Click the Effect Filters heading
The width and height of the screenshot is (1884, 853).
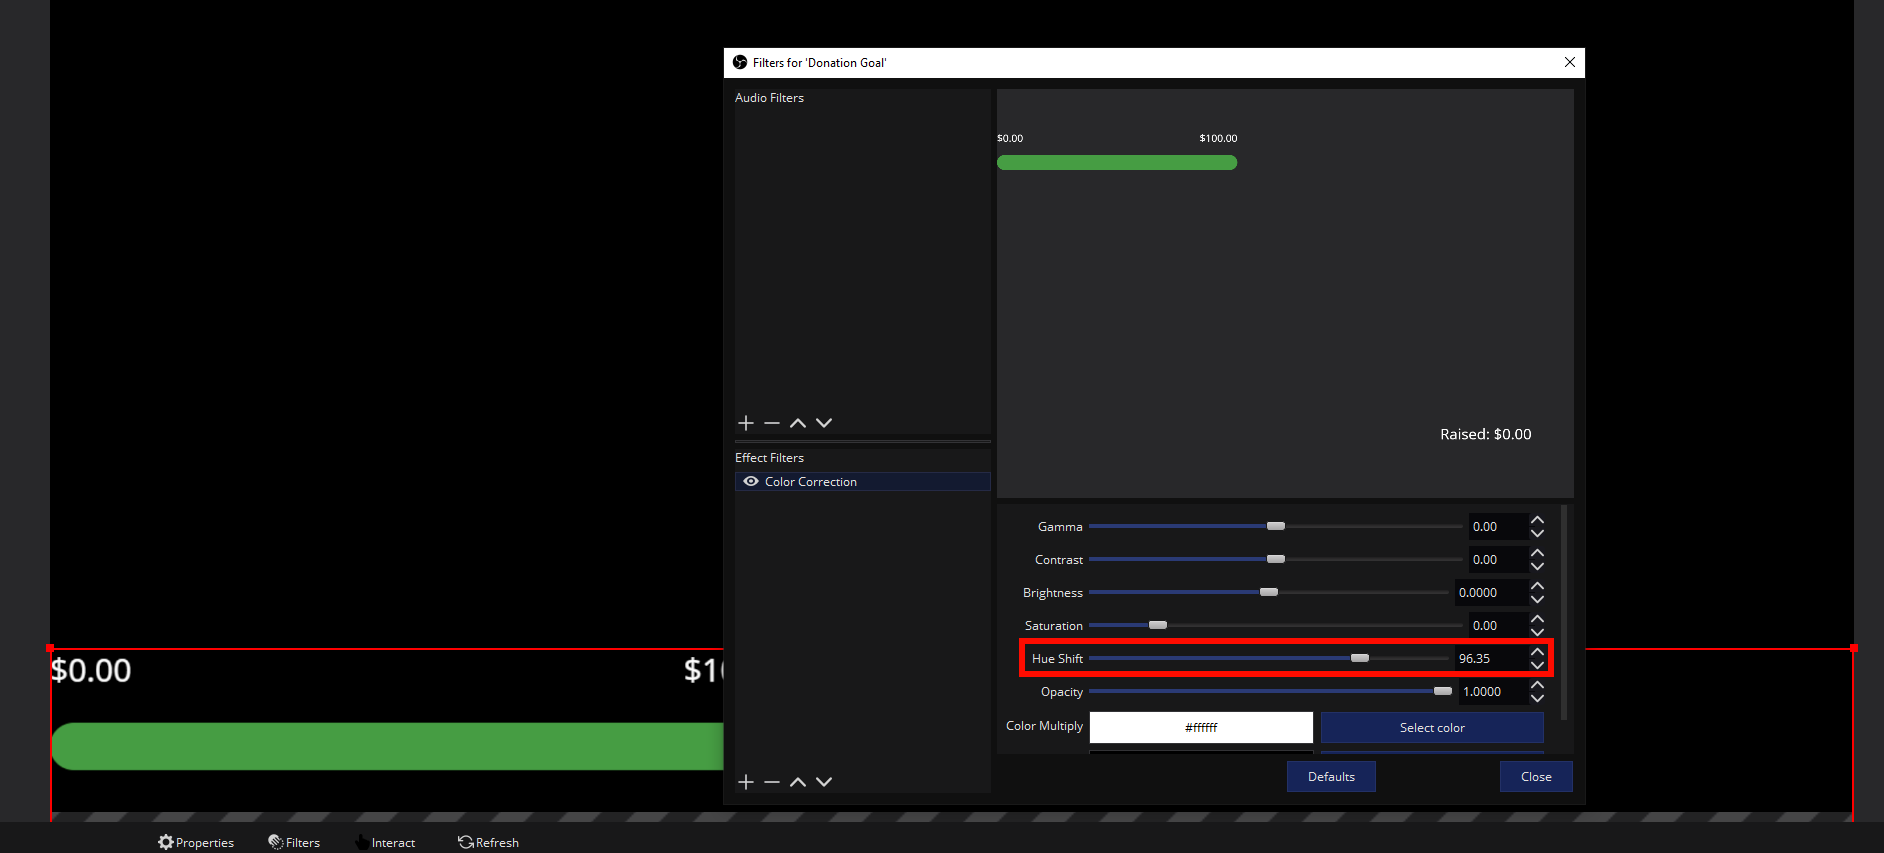[769, 458]
